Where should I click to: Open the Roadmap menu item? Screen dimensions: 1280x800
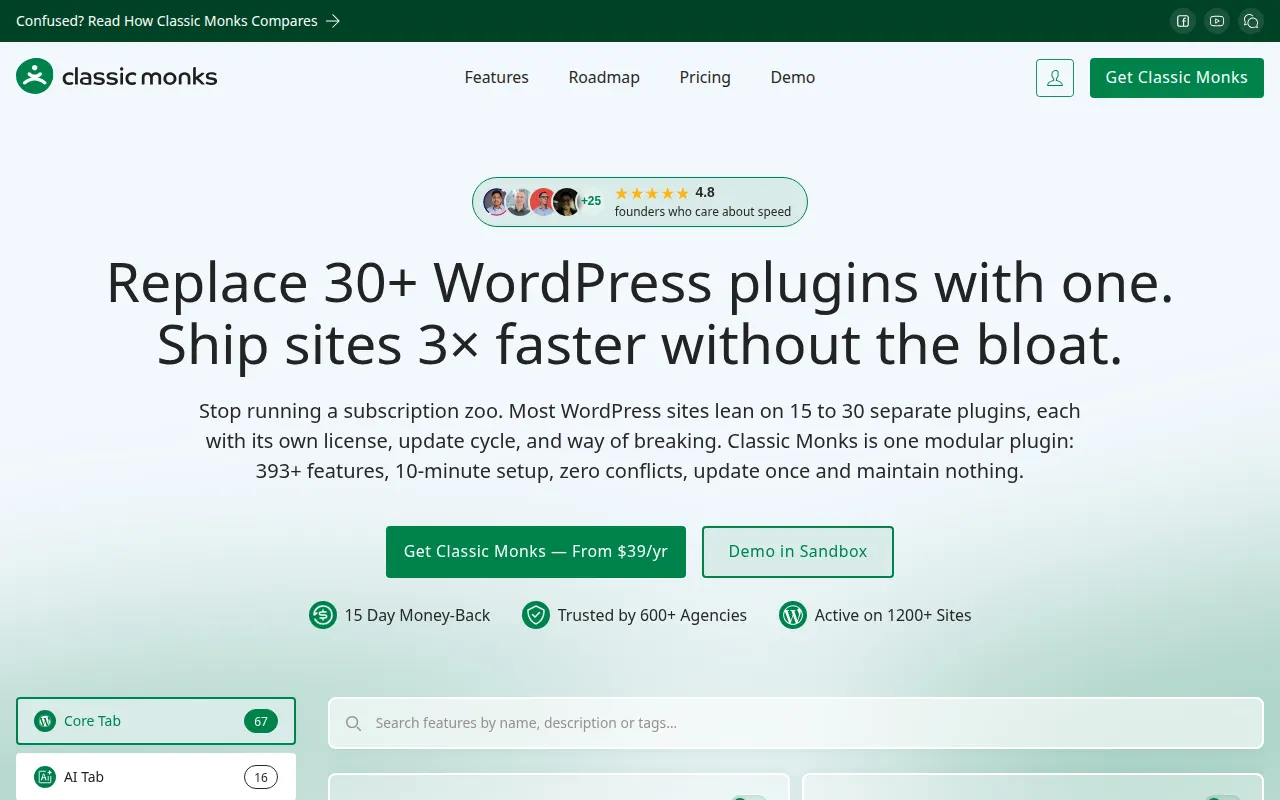click(x=604, y=77)
